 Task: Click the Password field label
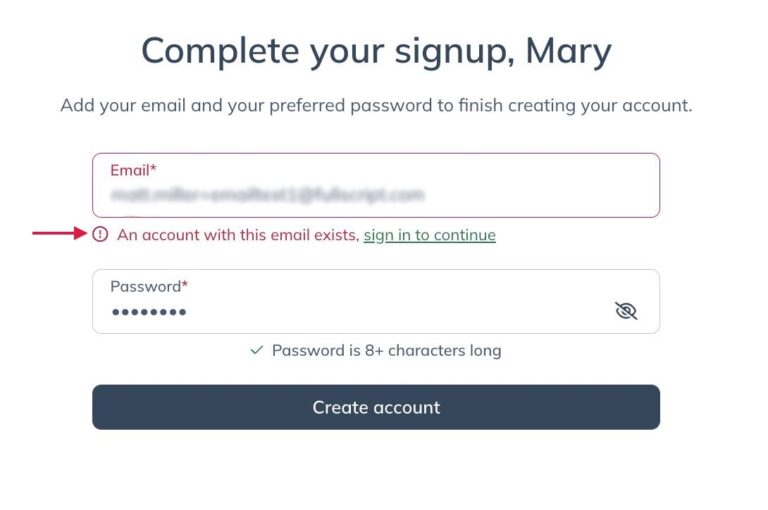tap(145, 286)
